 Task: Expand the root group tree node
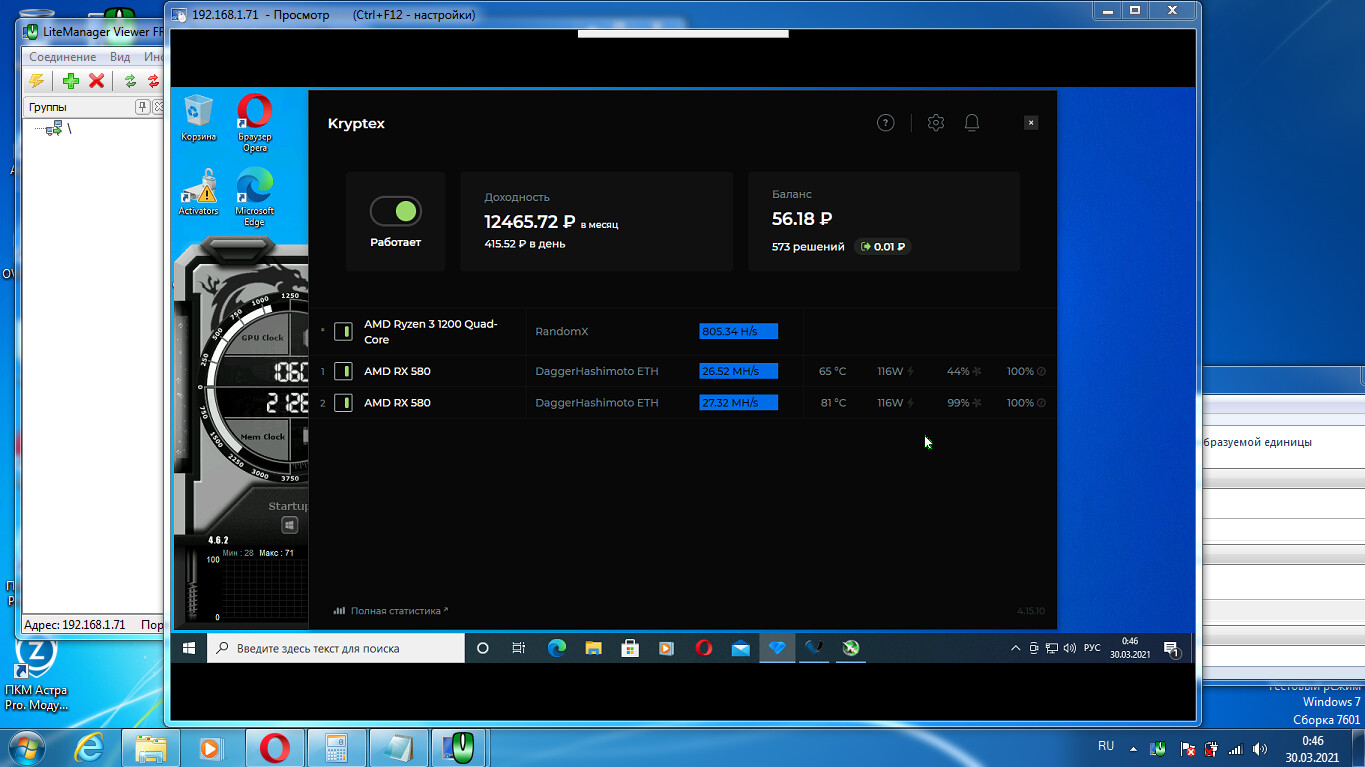54,128
